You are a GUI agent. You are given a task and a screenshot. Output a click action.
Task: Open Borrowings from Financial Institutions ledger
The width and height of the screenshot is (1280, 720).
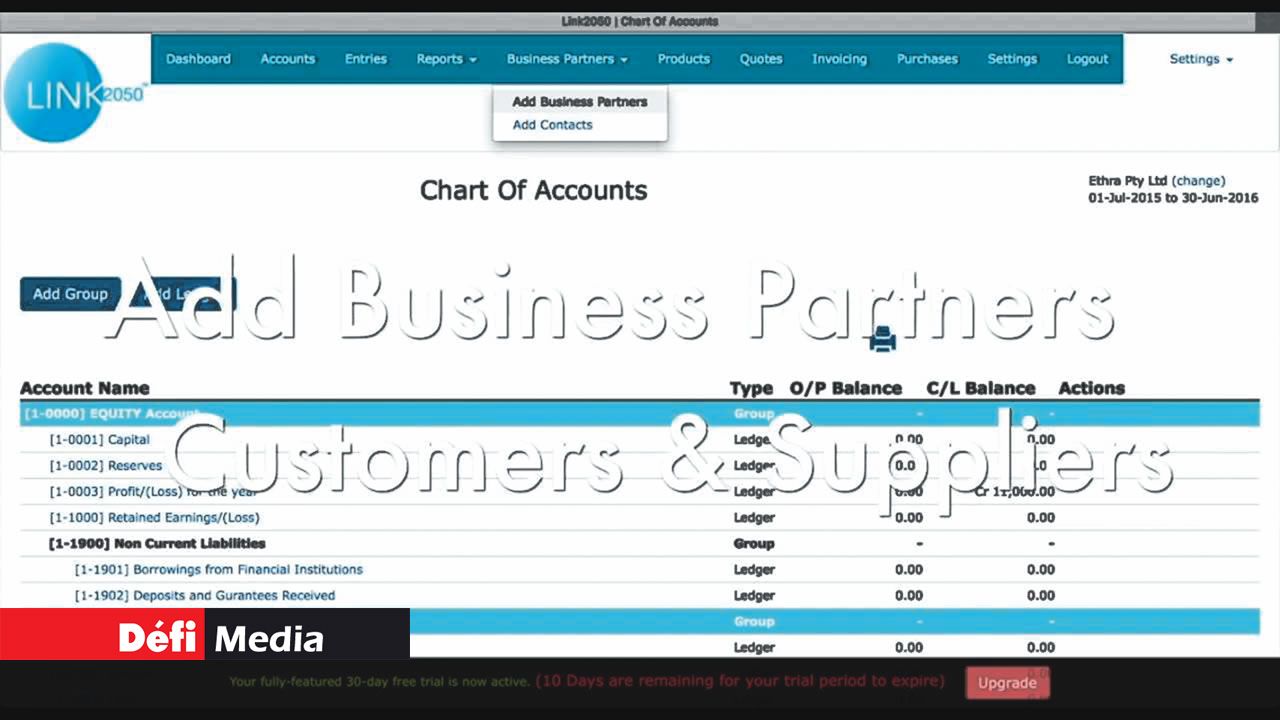coord(219,570)
